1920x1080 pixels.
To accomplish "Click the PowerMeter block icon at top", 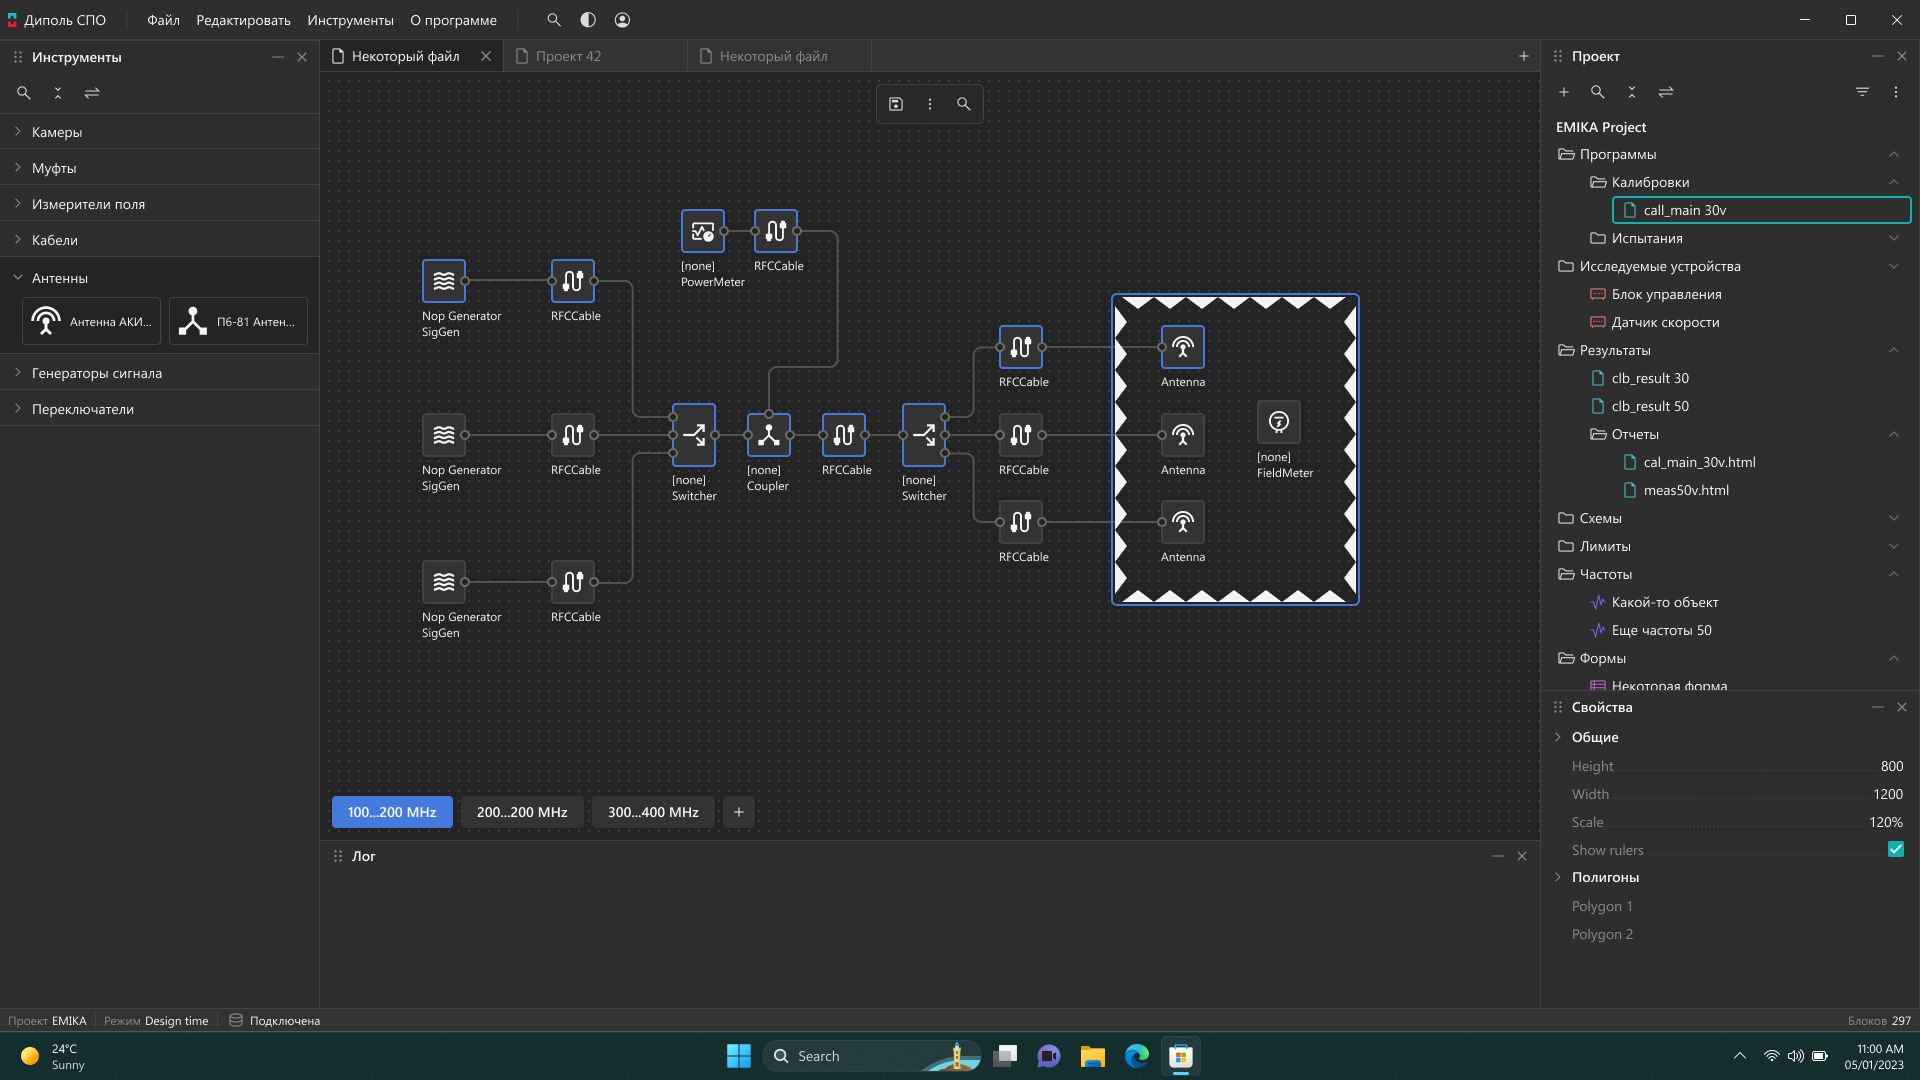I will click(x=700, y=231).
